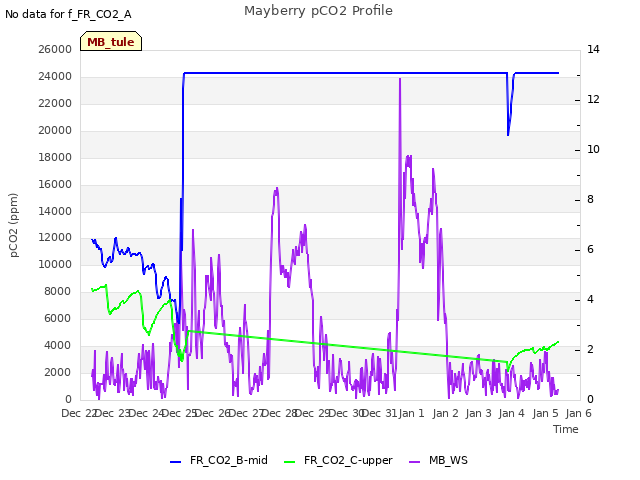The height and width of the screenshot is (480, 640).
Task: Click the 24000 y-axis tick label
Action: [55, 76]
